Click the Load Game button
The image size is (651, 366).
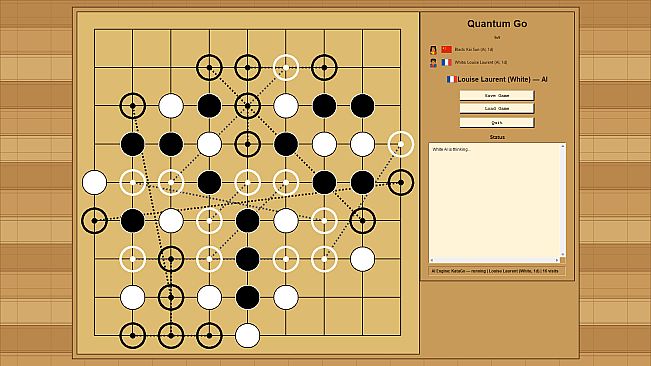[x=497, y=108]
